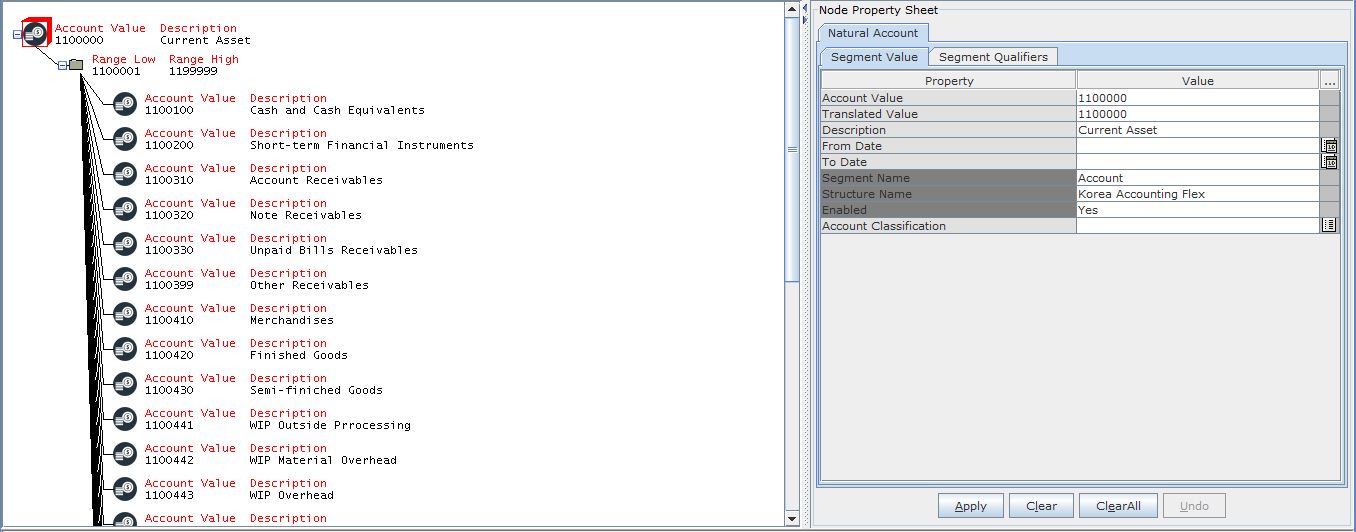1356x532 pixels.
Task: Switch to the Segment Qualifiers tab
Action: [x=992, y=57]
